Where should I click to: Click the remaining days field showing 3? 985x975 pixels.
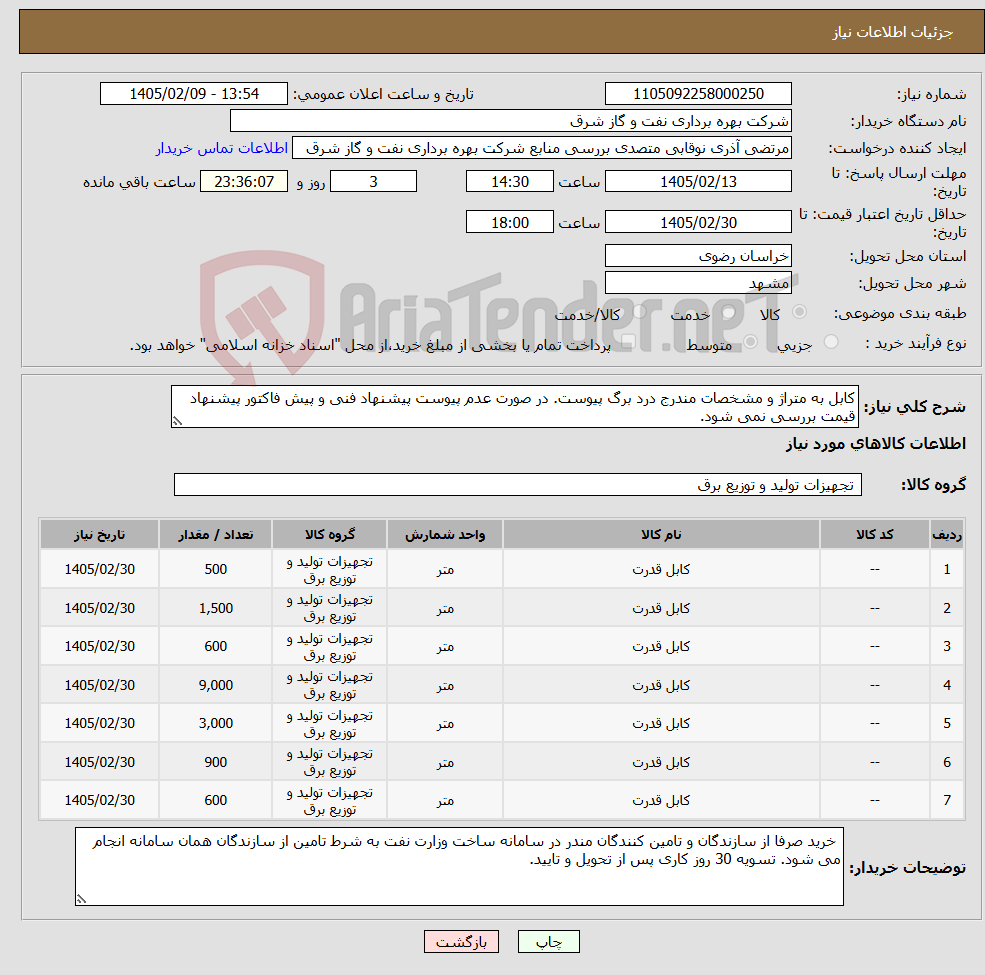[373, 182]
